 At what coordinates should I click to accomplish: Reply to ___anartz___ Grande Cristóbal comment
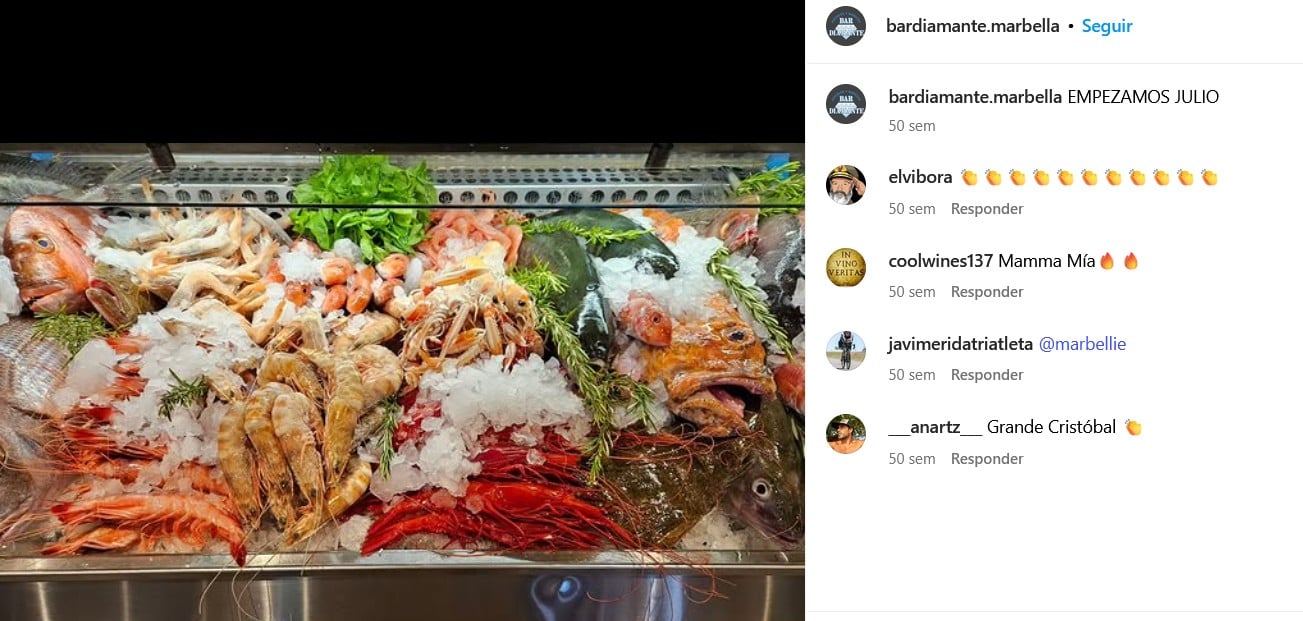987,459
